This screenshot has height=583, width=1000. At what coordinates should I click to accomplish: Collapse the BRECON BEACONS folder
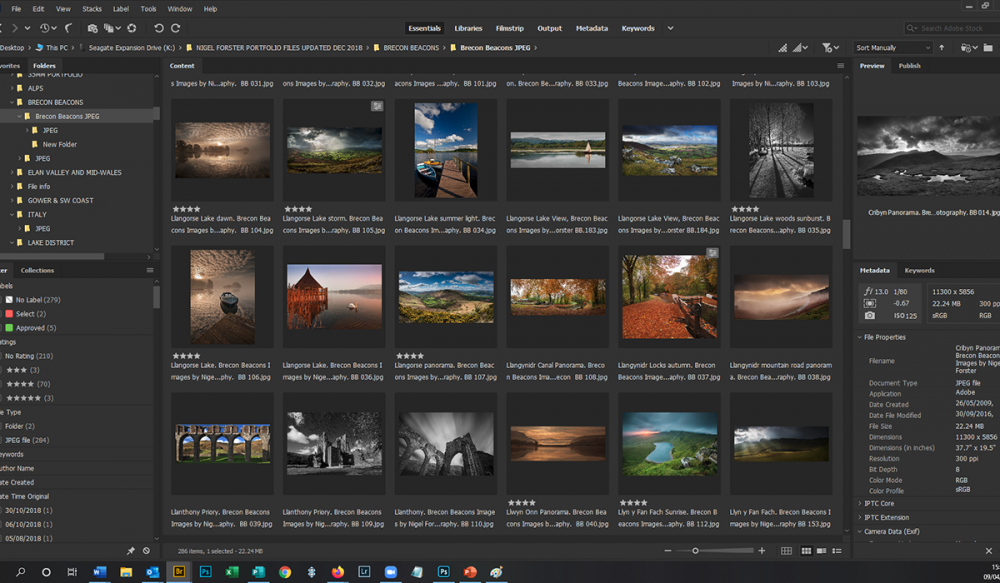[12, 102]
